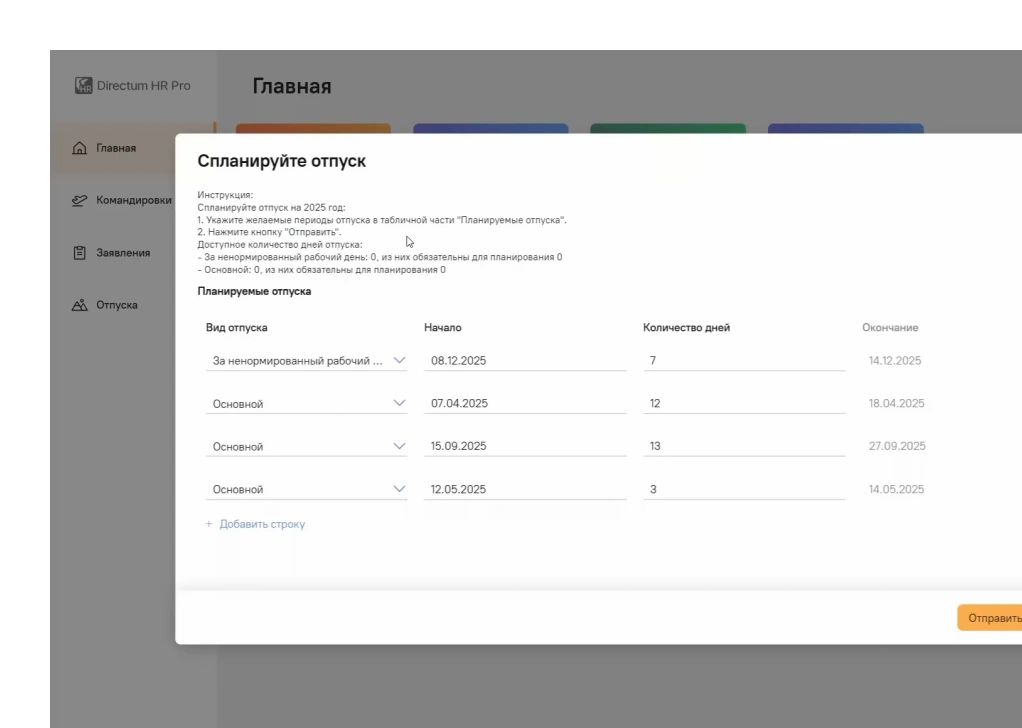
Task: Open the Командировки menu section
Action: pyautogui.click(x=133, y=201)
